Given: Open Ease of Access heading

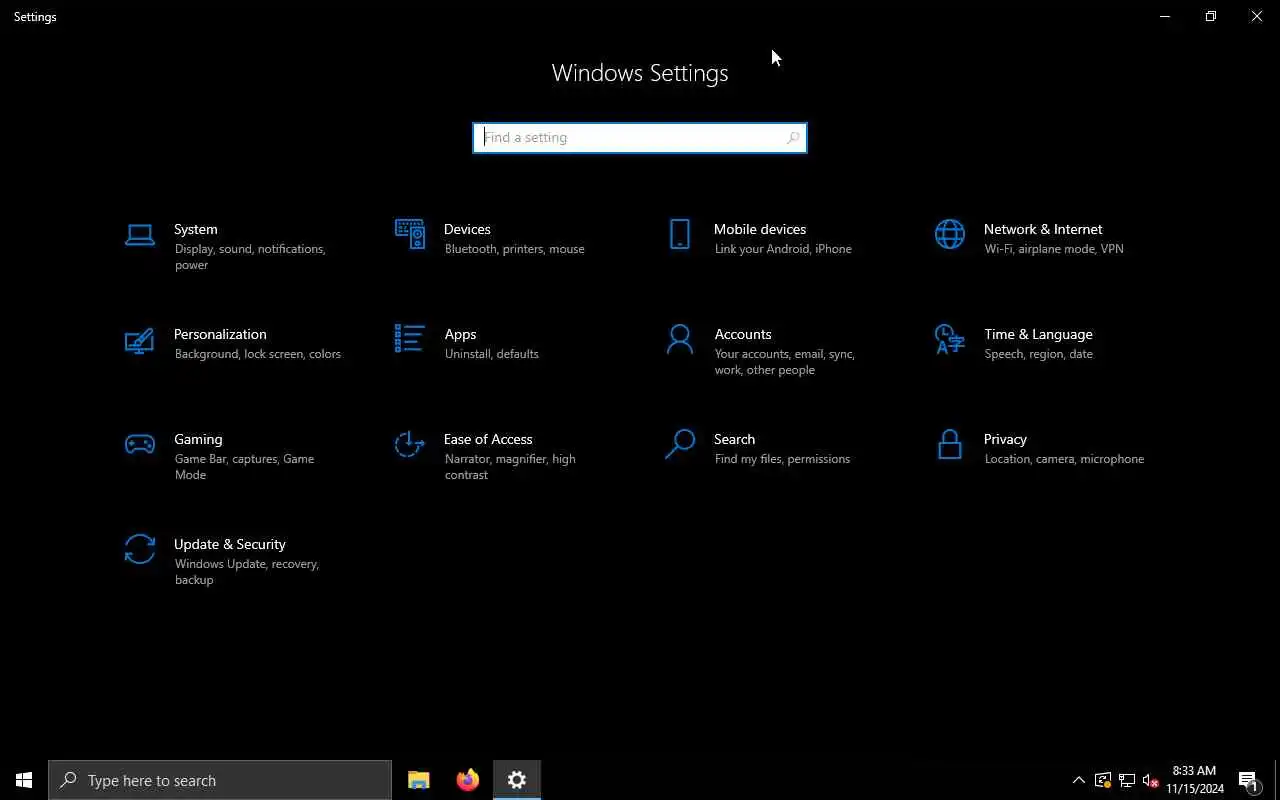Looking at the screenshot, I should pos(488,439).
